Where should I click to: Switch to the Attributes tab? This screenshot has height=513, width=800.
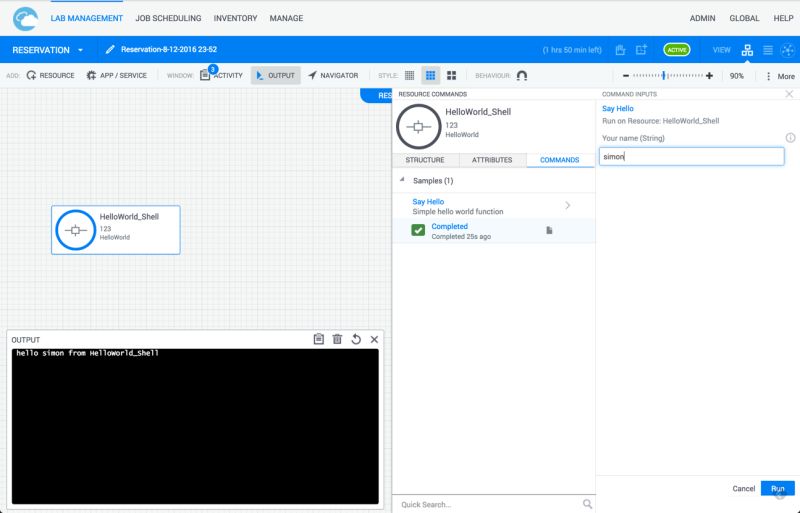(x=492, y=160)
